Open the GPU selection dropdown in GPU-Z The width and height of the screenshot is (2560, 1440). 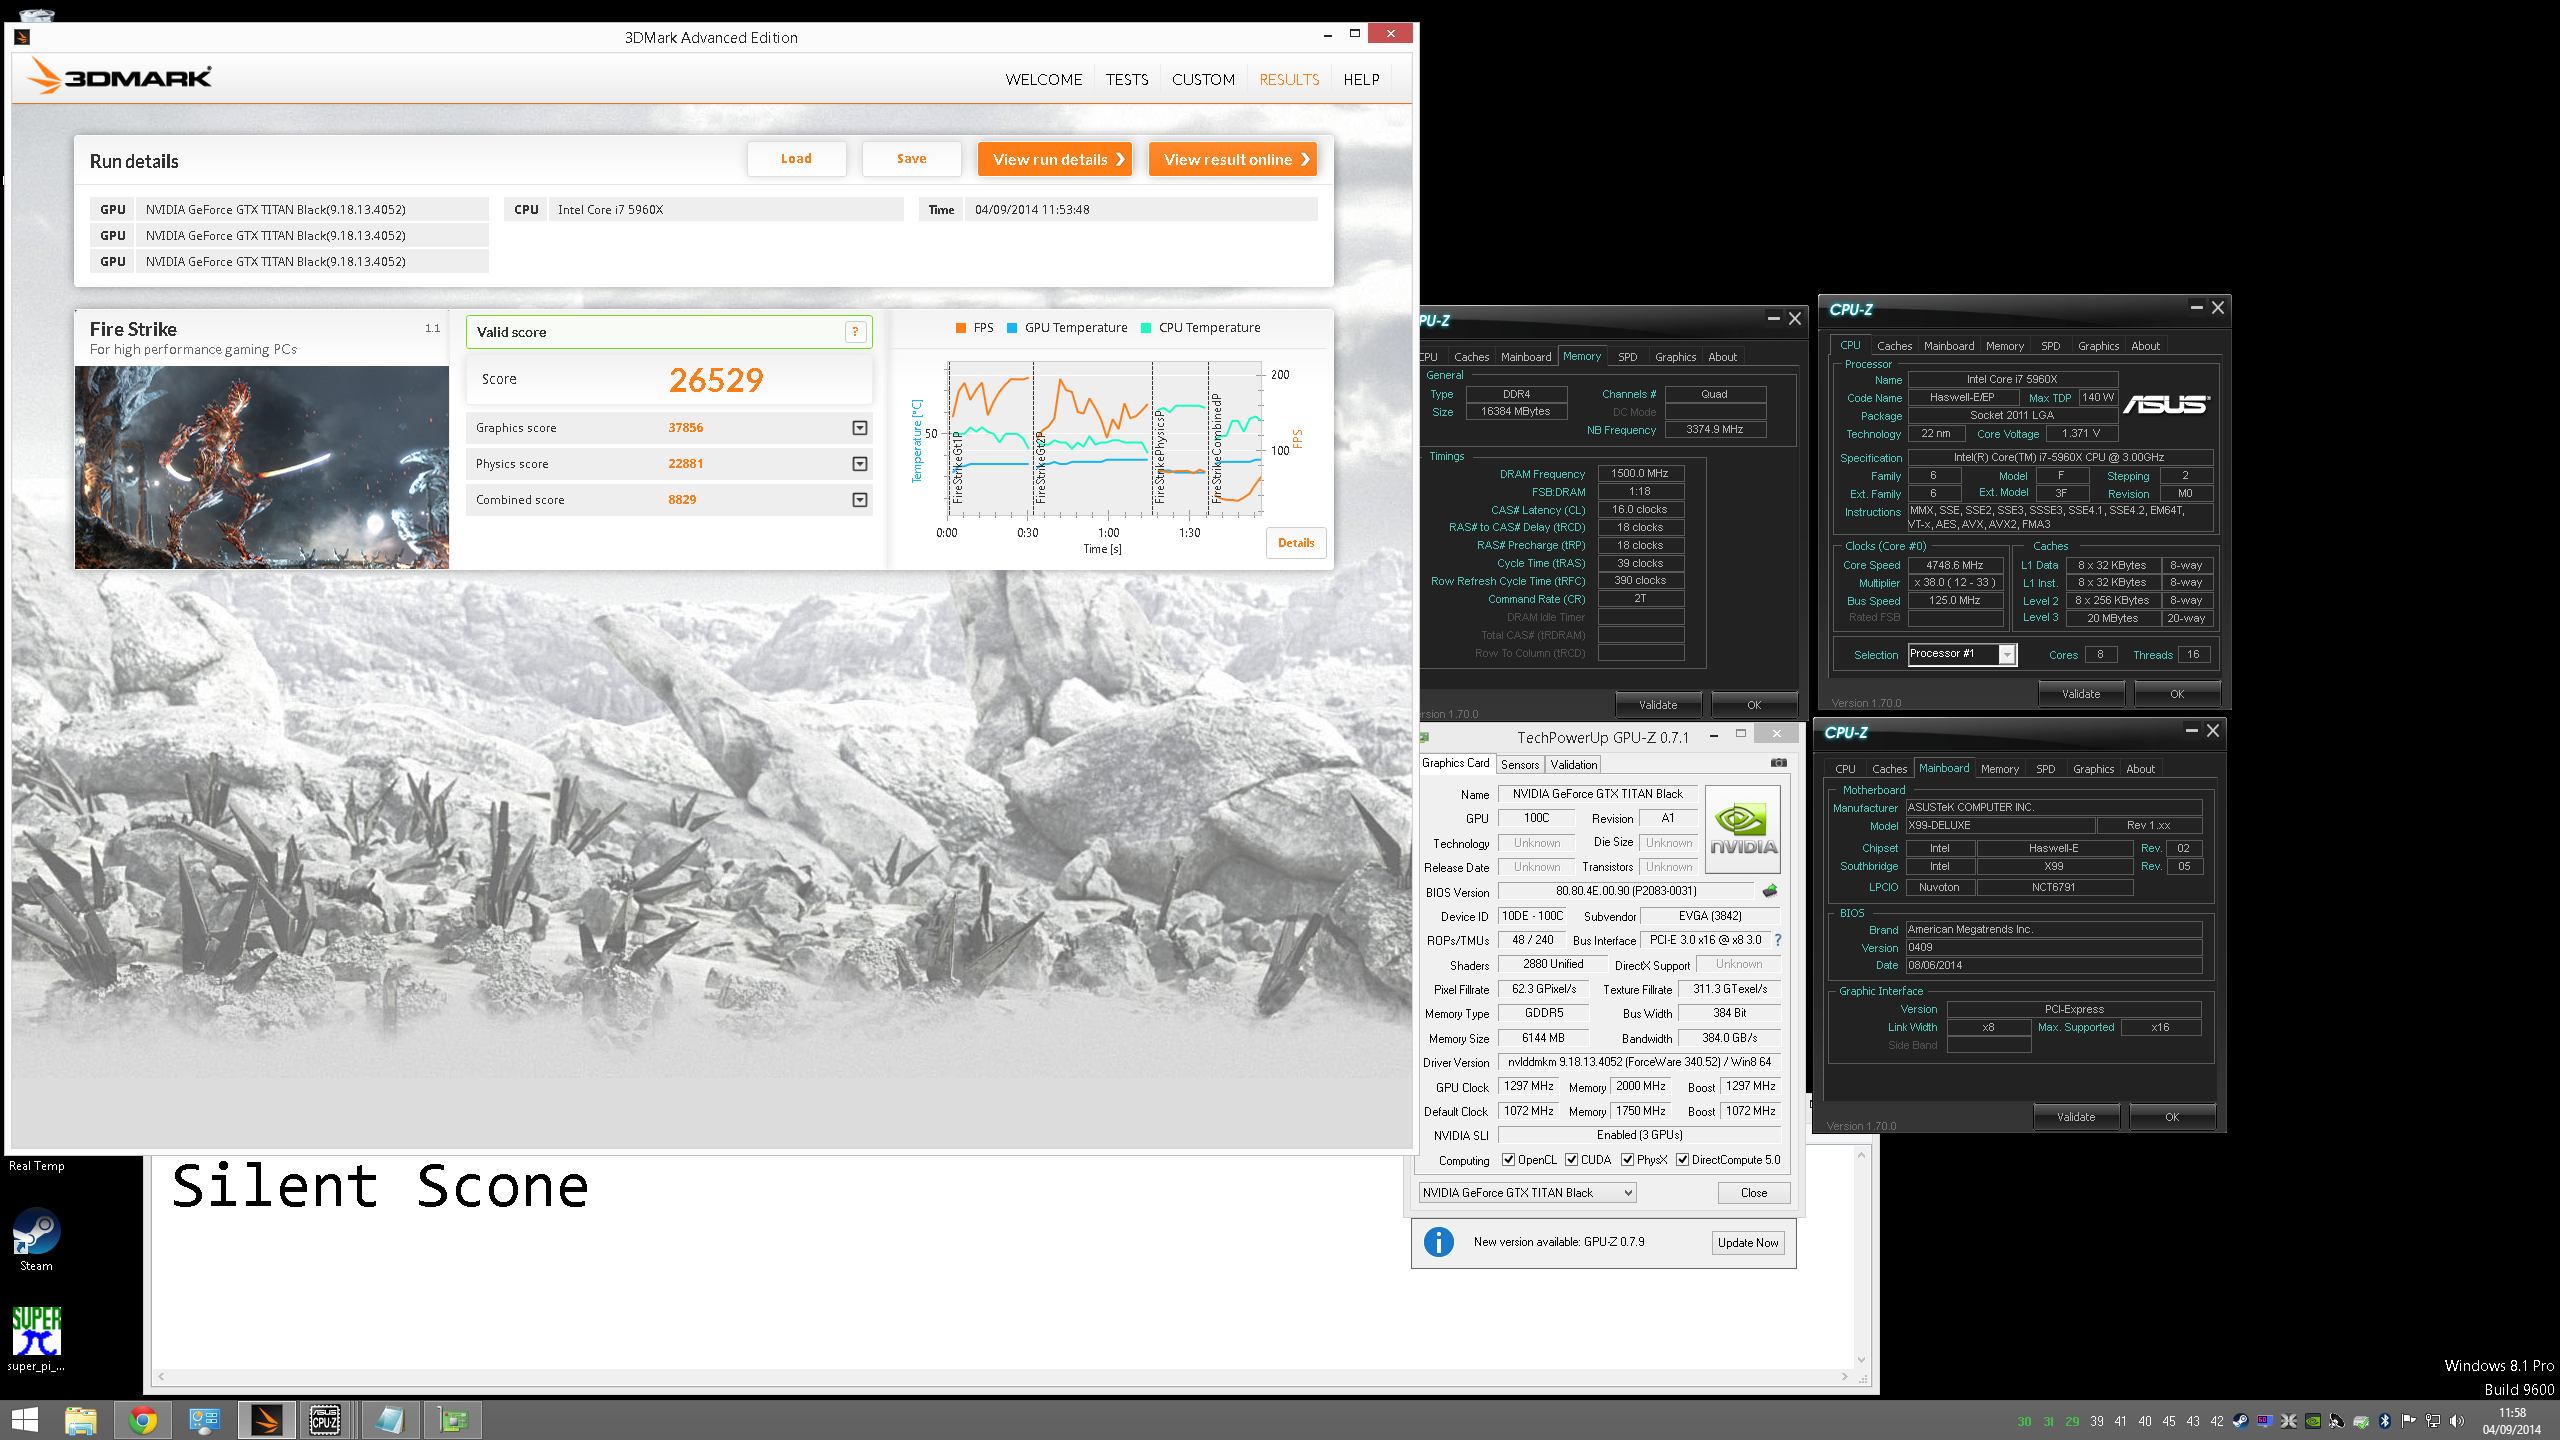point(1528,1192)
